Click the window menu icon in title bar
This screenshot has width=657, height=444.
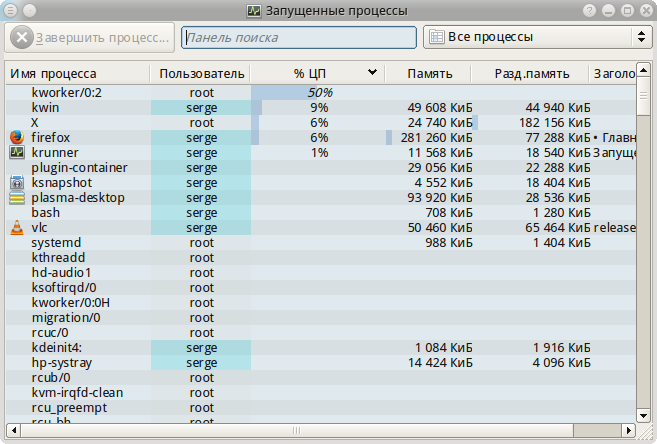[x=10, y=10]
